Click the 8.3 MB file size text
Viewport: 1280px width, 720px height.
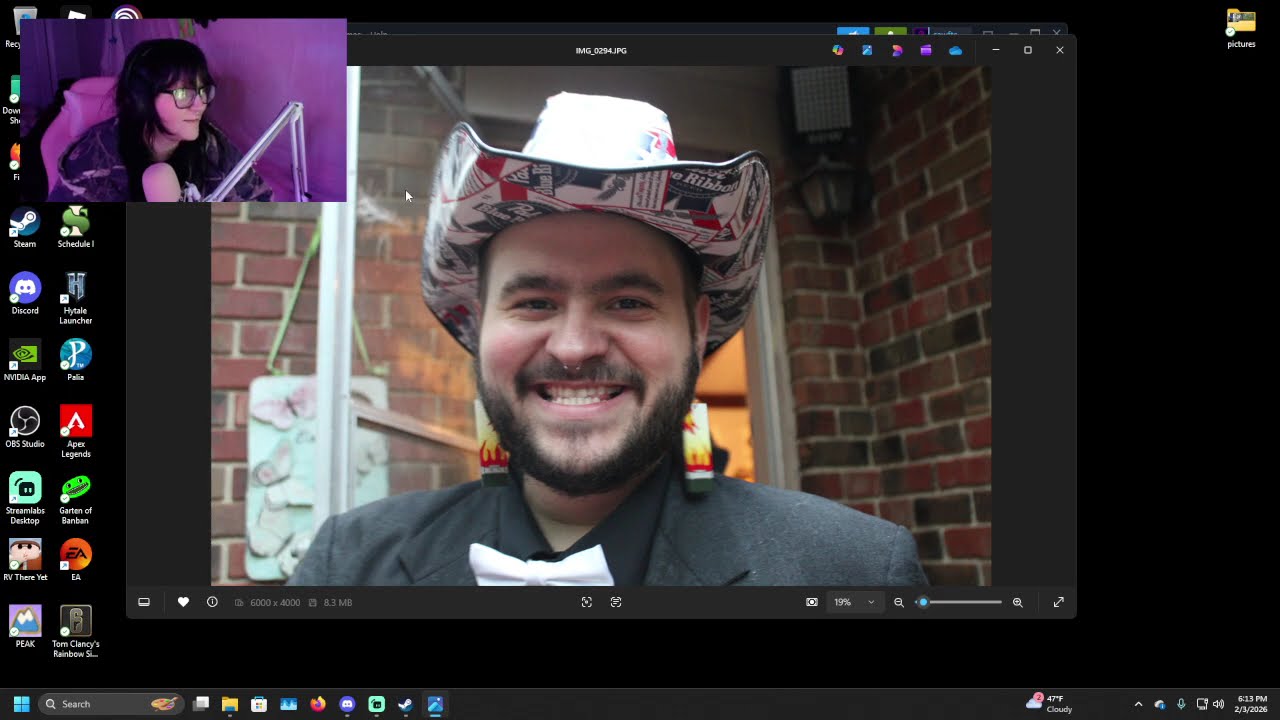pyautogui.click(x=338, y=602)
